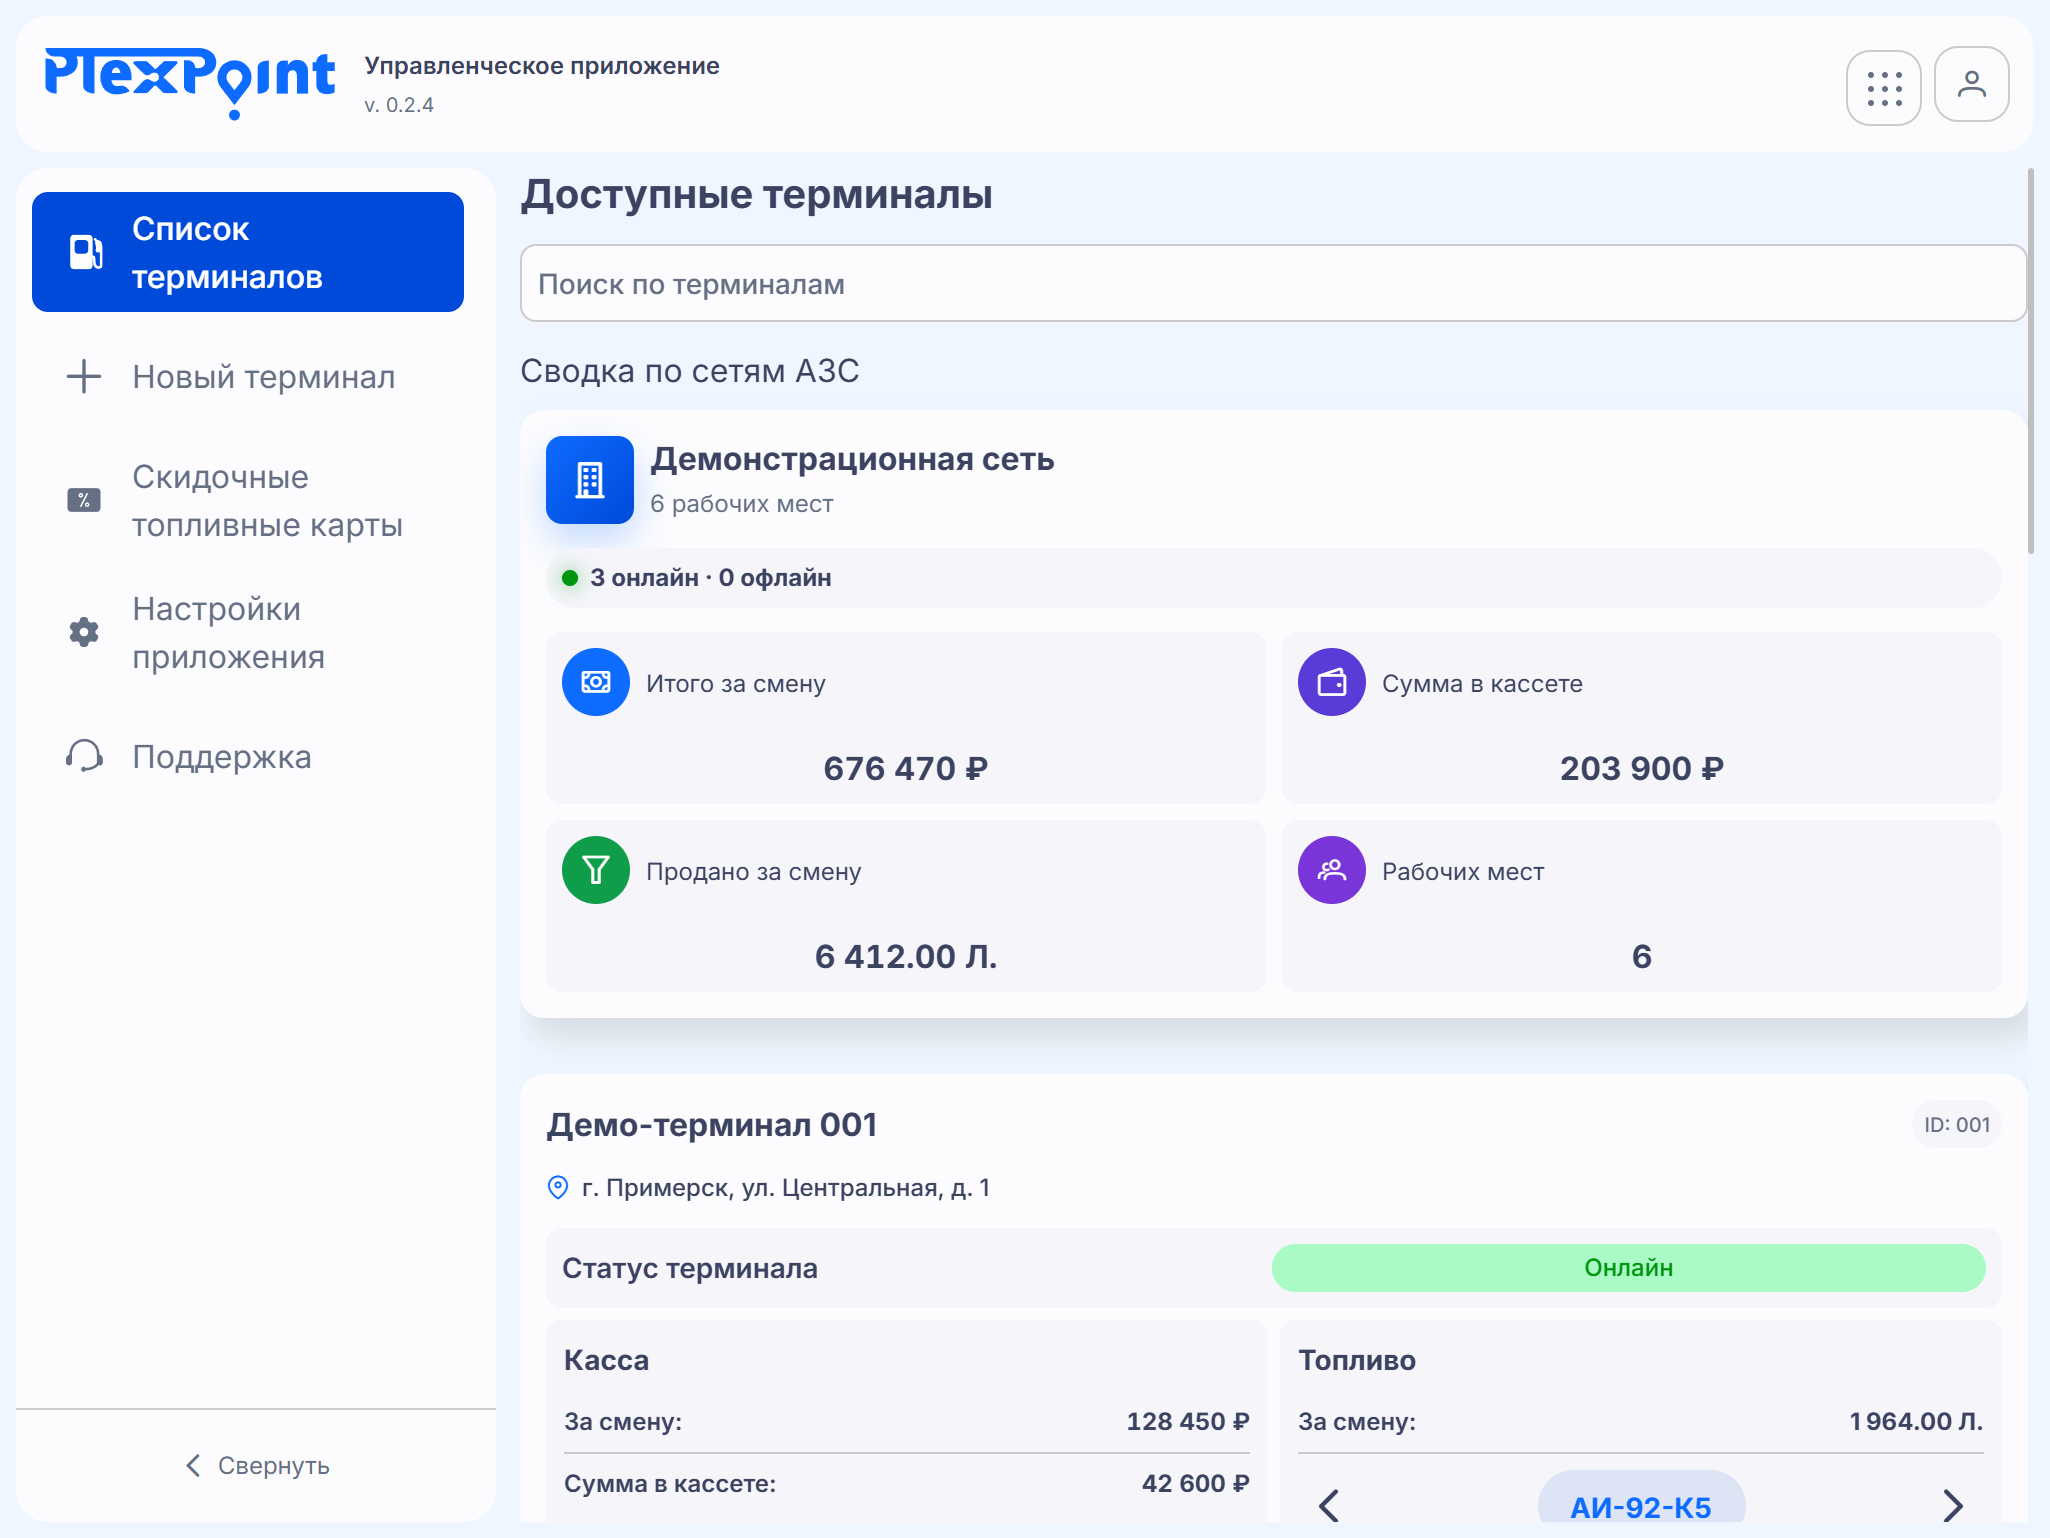Click the people icon beside Рабочих мест
The image size is (2050, 1538).
pyautogui.click(x=1332, y=870)
